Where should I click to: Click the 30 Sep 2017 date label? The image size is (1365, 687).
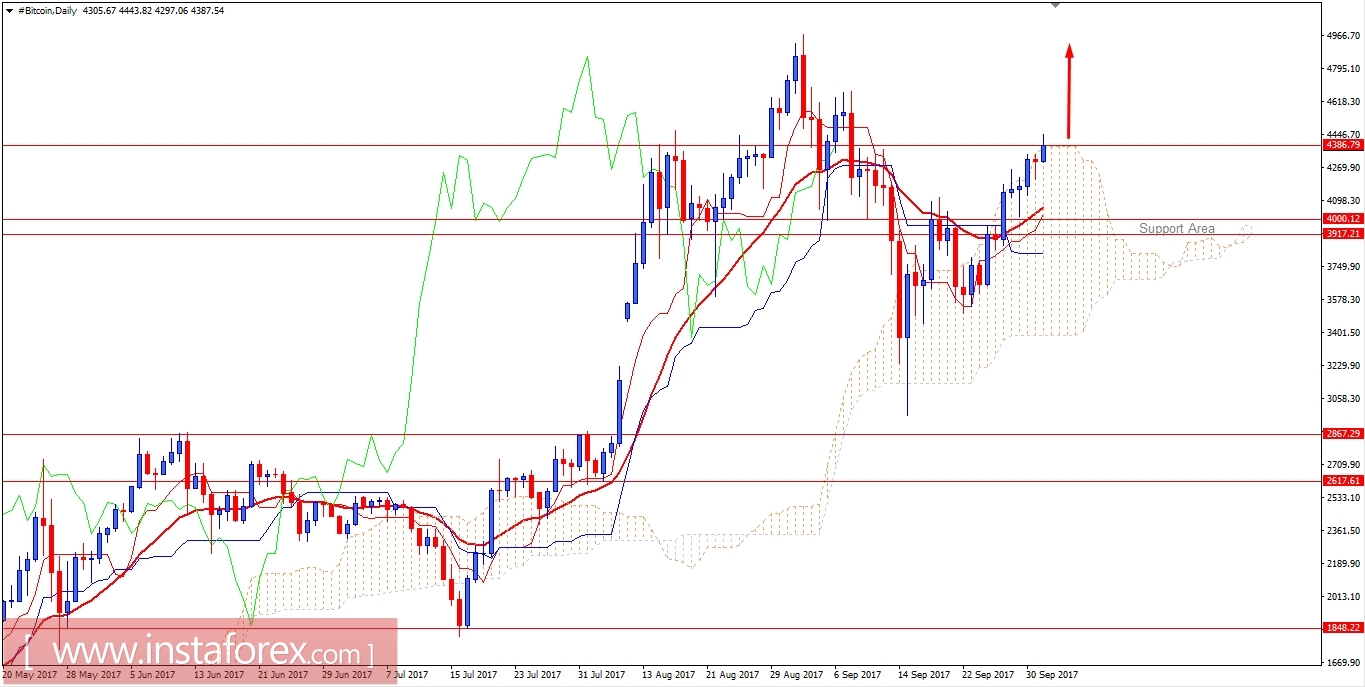coord(1052,675)
